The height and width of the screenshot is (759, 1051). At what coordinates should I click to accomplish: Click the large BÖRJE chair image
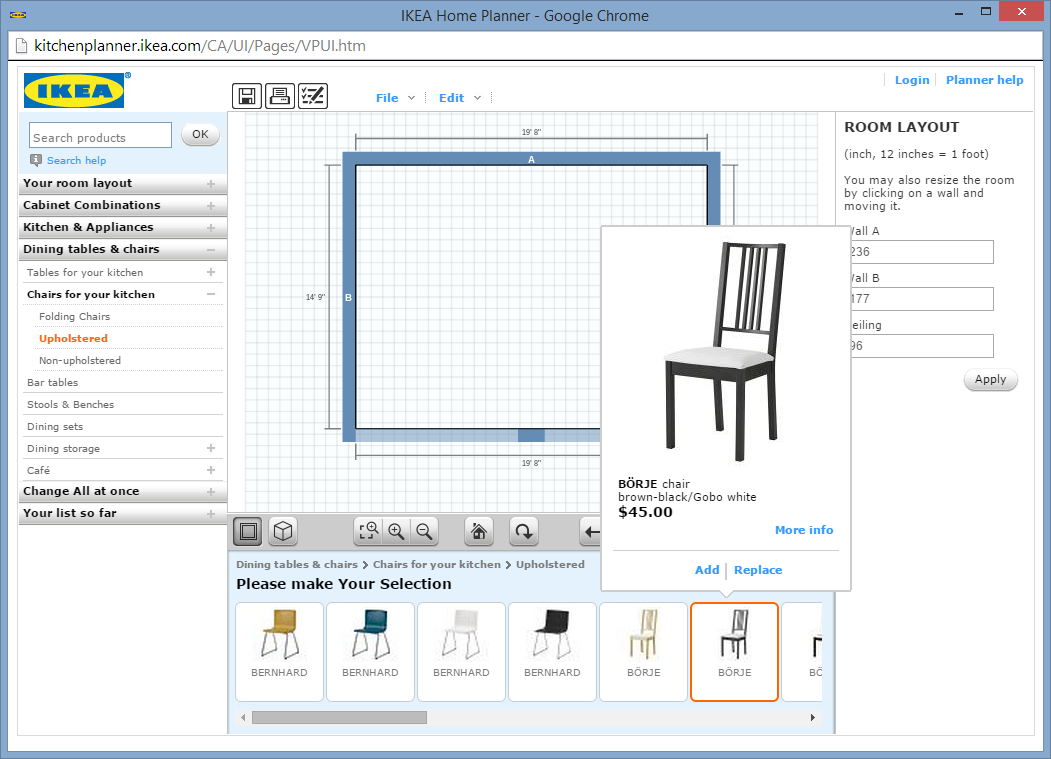pyautogui.click(x=726, y=353)
